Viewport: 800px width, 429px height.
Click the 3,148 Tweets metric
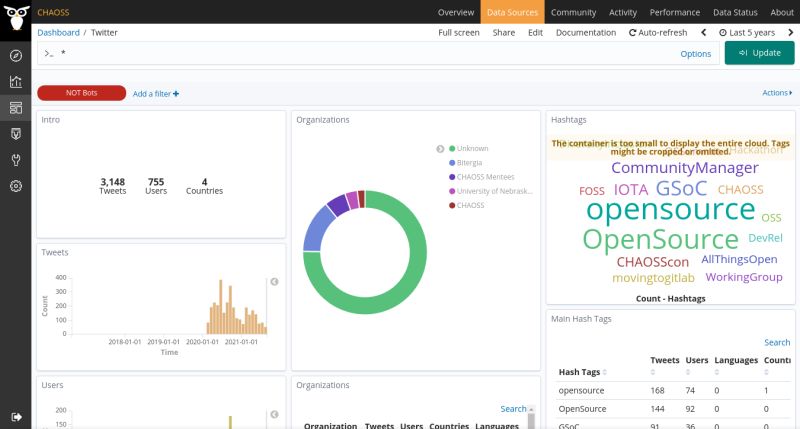pyautogui.click(x=113, y=186)
